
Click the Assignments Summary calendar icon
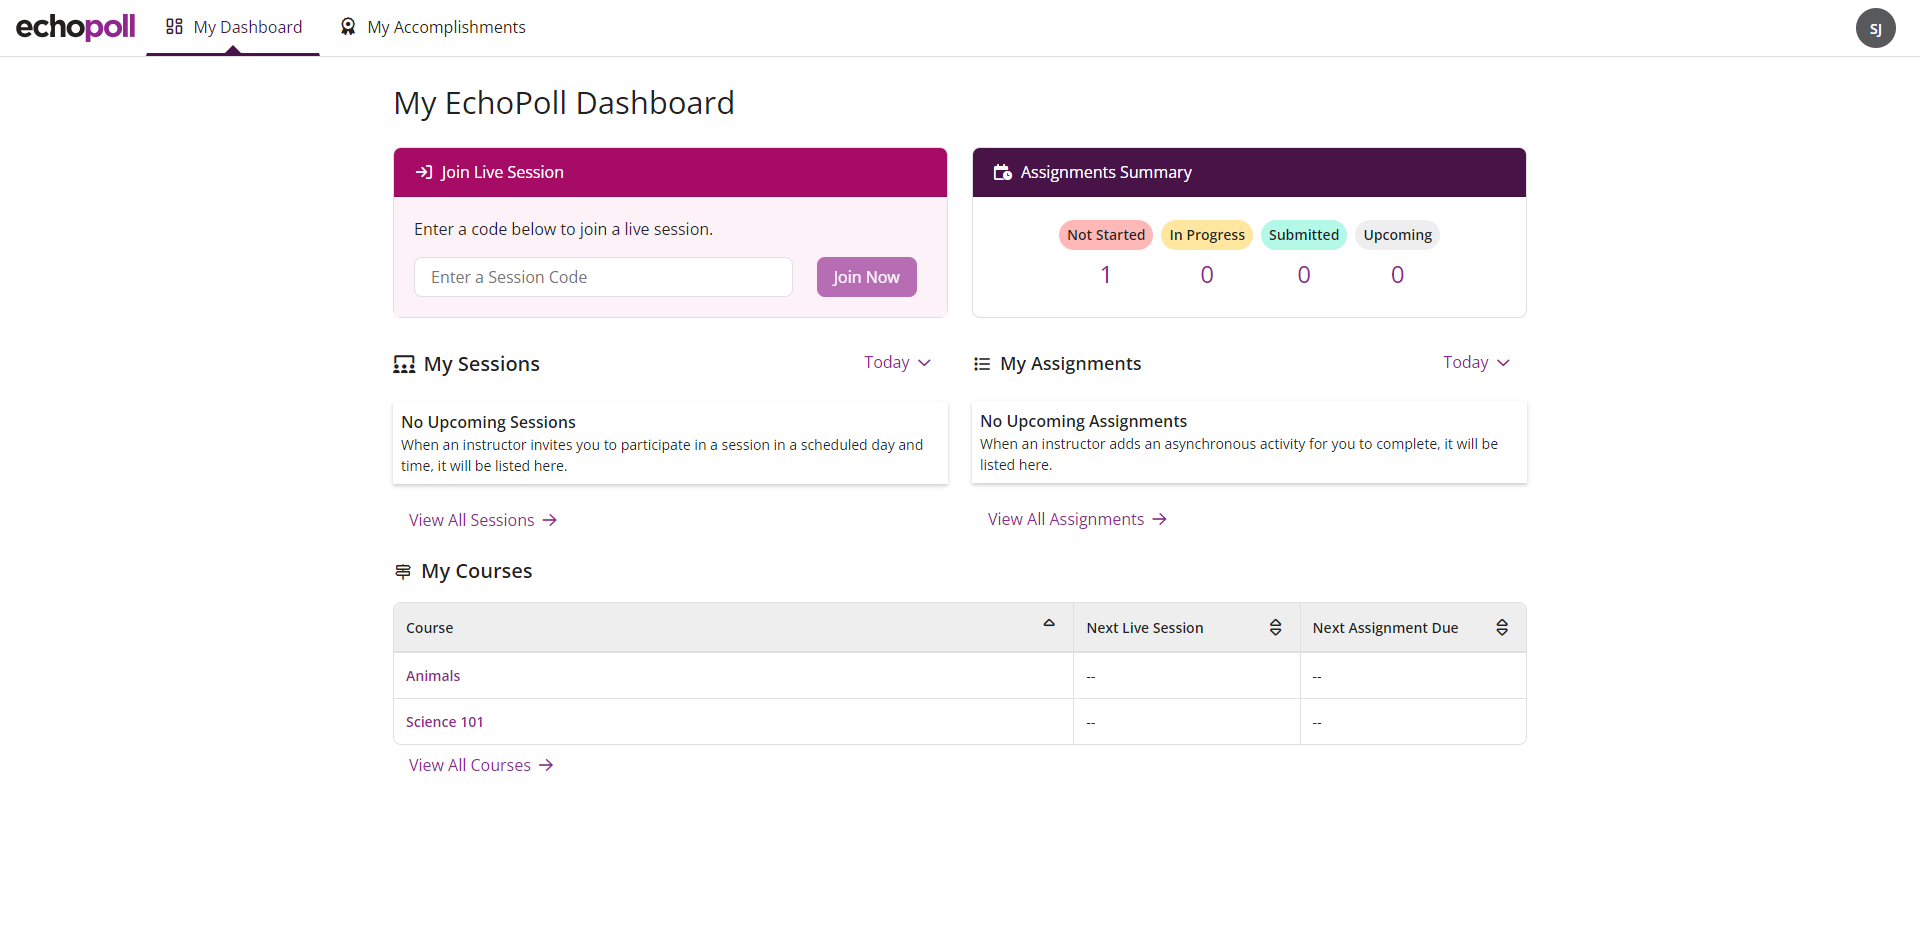pyautogui.click(x=1002, y=172)
